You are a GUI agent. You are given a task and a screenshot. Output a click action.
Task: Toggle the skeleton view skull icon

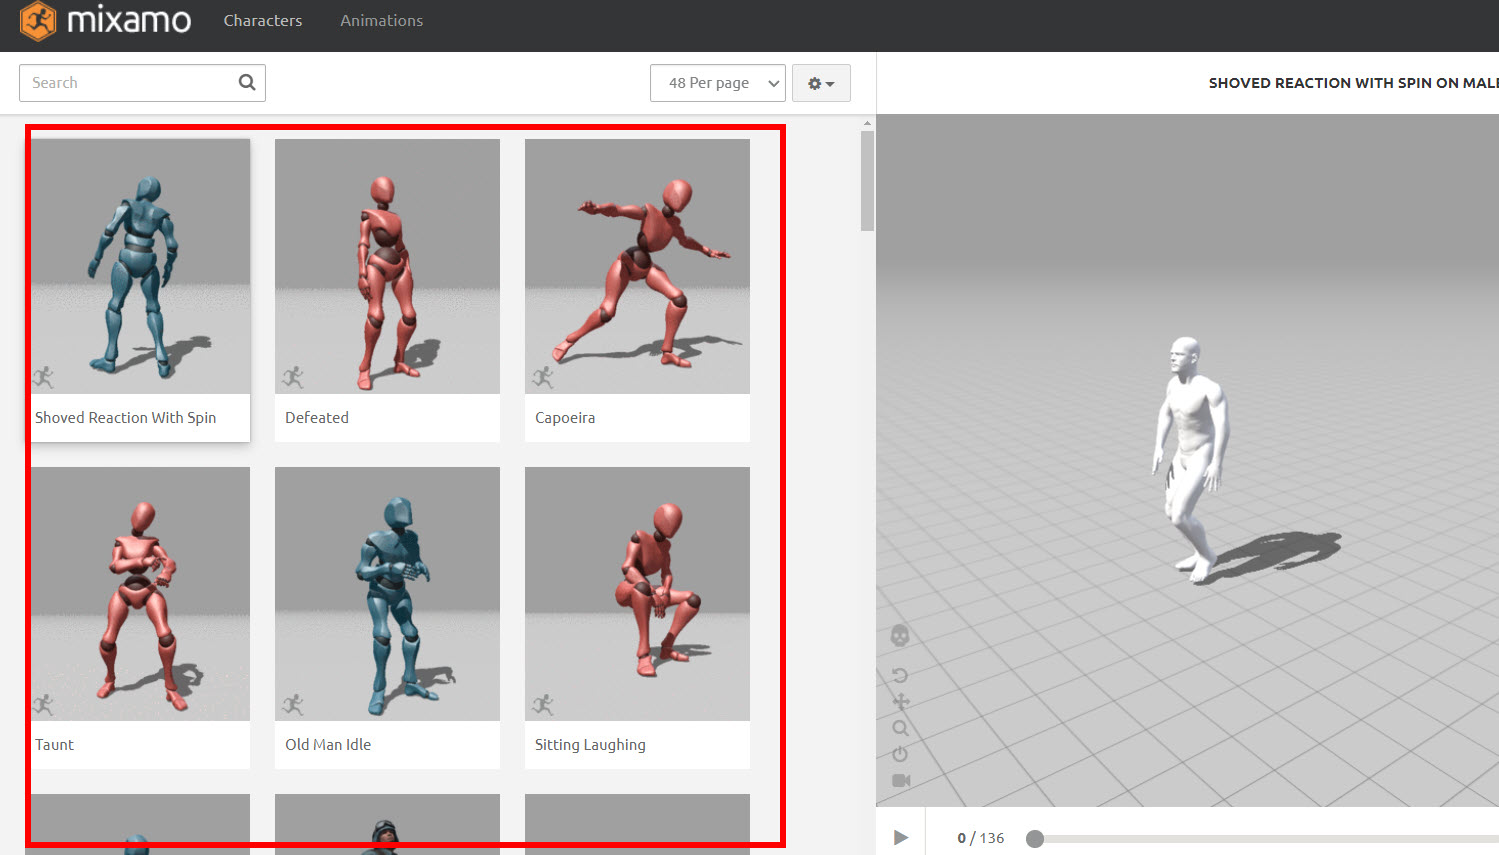[900, 636]
